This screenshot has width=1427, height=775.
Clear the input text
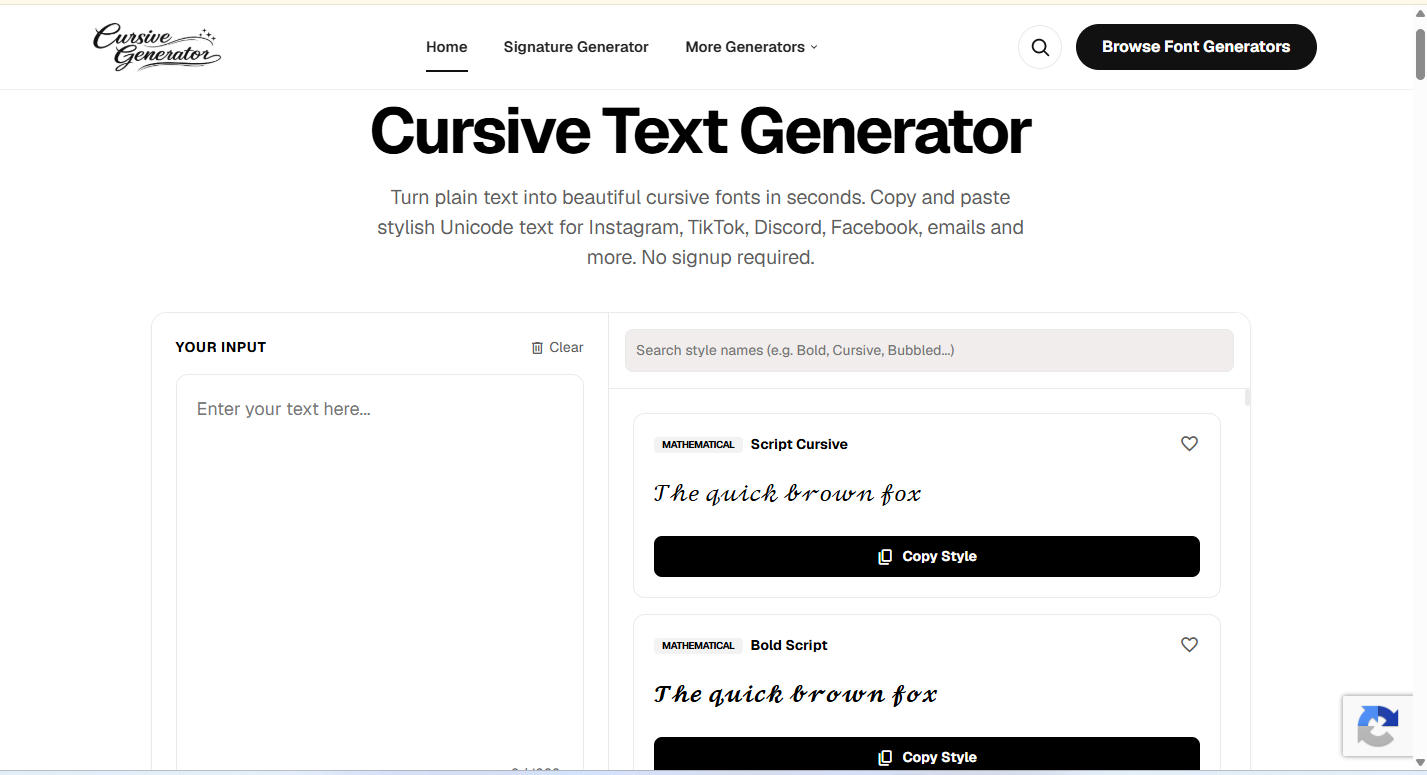[x=557, y=347]
